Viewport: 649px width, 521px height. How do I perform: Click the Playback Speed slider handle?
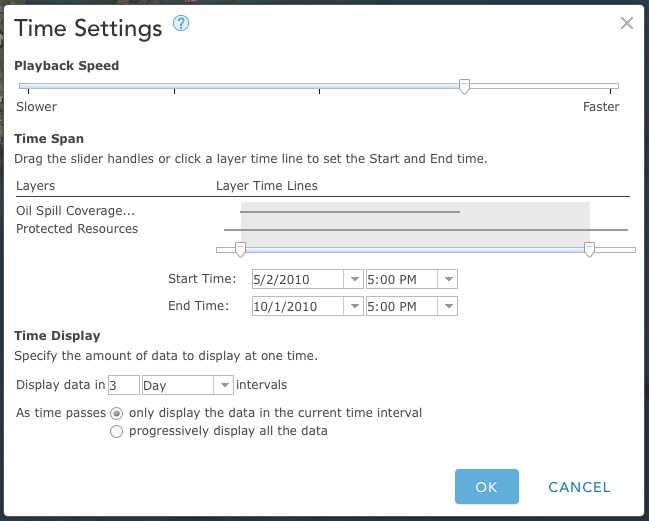[x=464, y=87]
